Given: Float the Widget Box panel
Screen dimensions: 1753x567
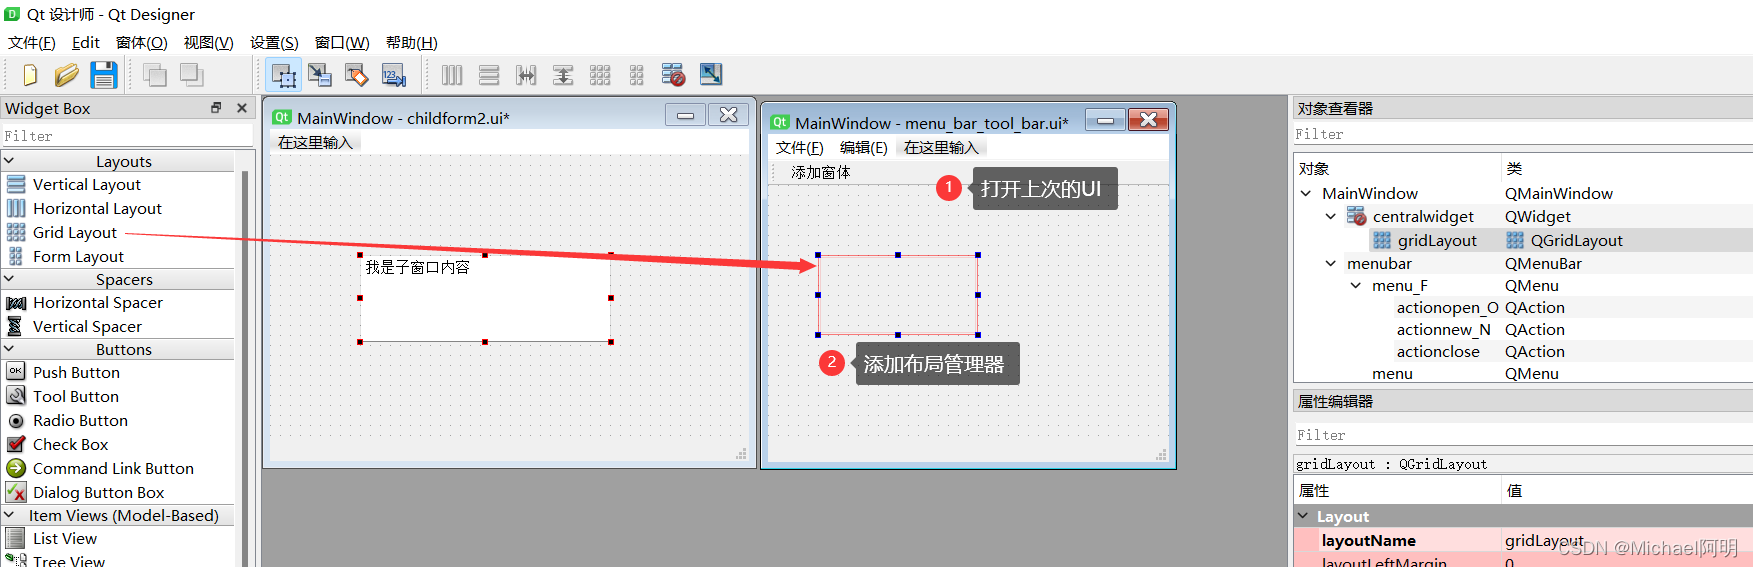Looking at the screenshot, I should click(216, 108).
